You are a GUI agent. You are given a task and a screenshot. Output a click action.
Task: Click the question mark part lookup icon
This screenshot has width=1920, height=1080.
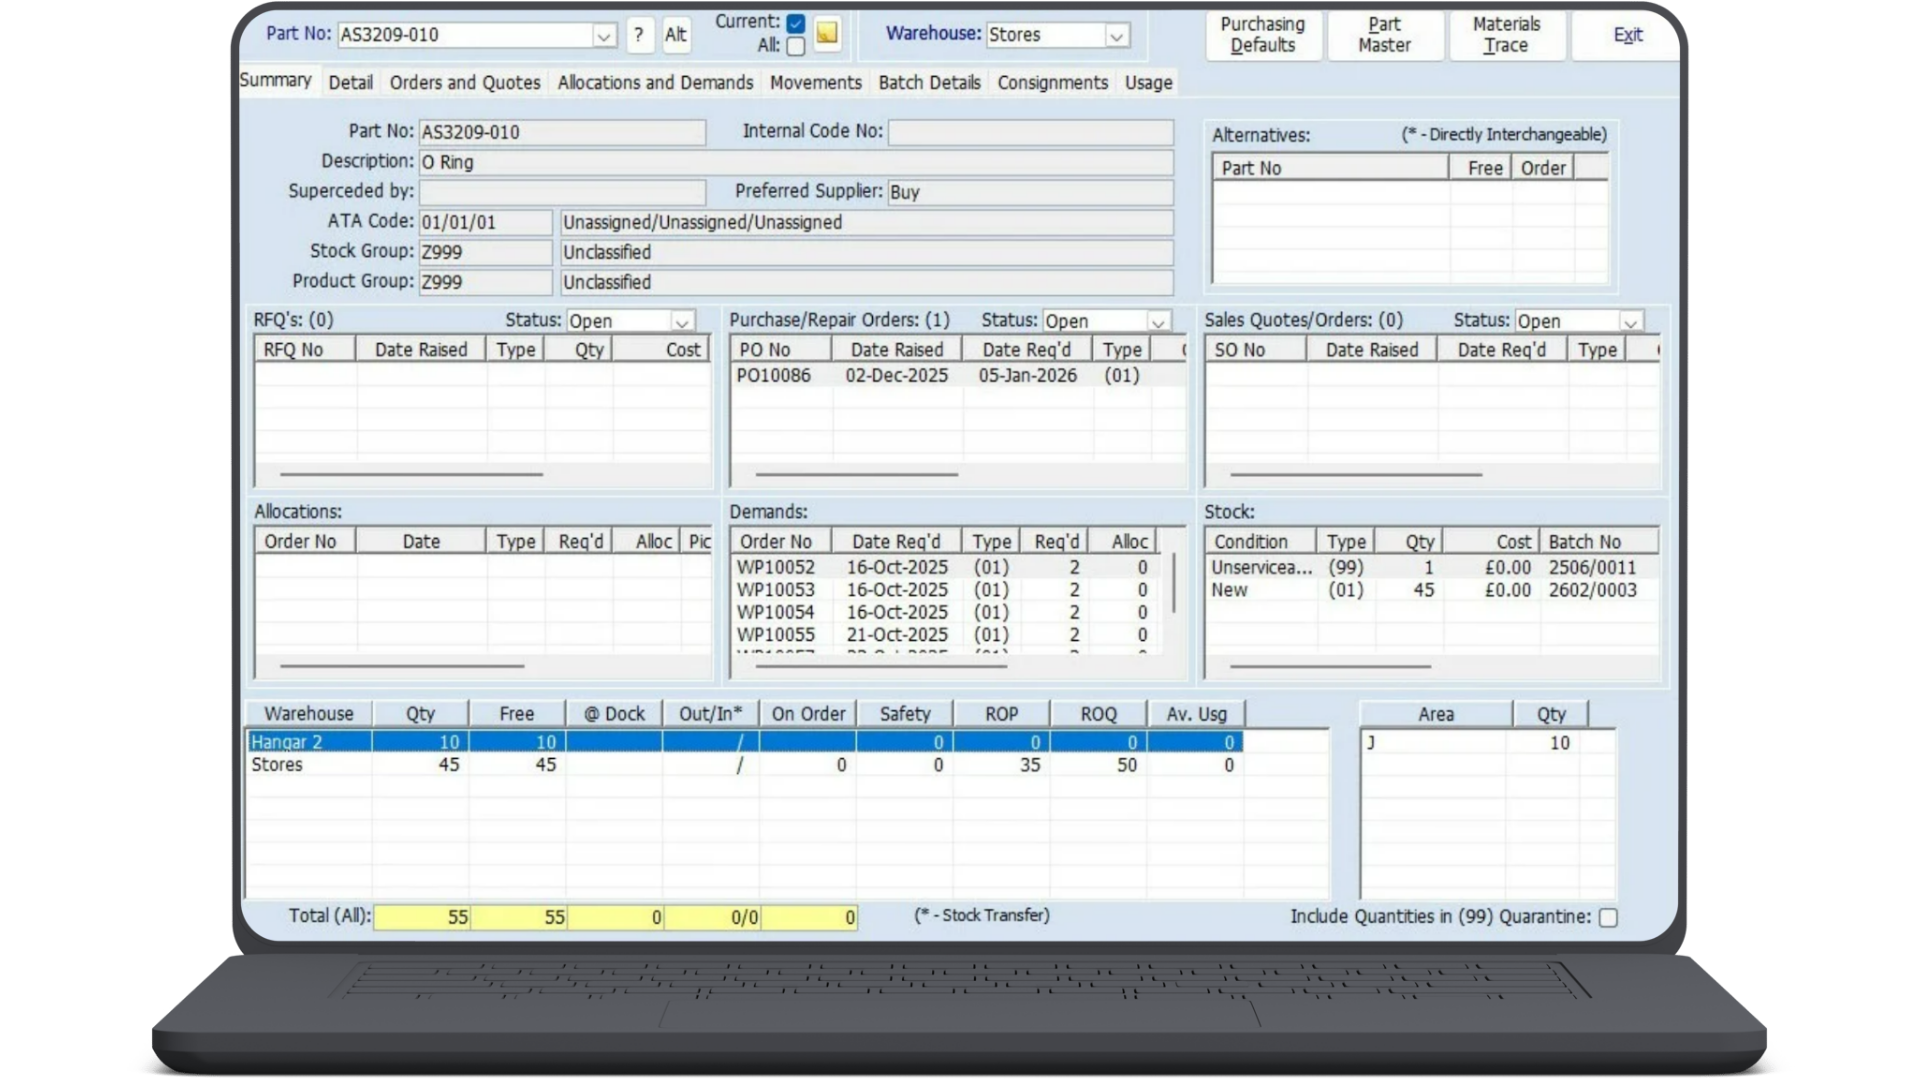(639, 35)
